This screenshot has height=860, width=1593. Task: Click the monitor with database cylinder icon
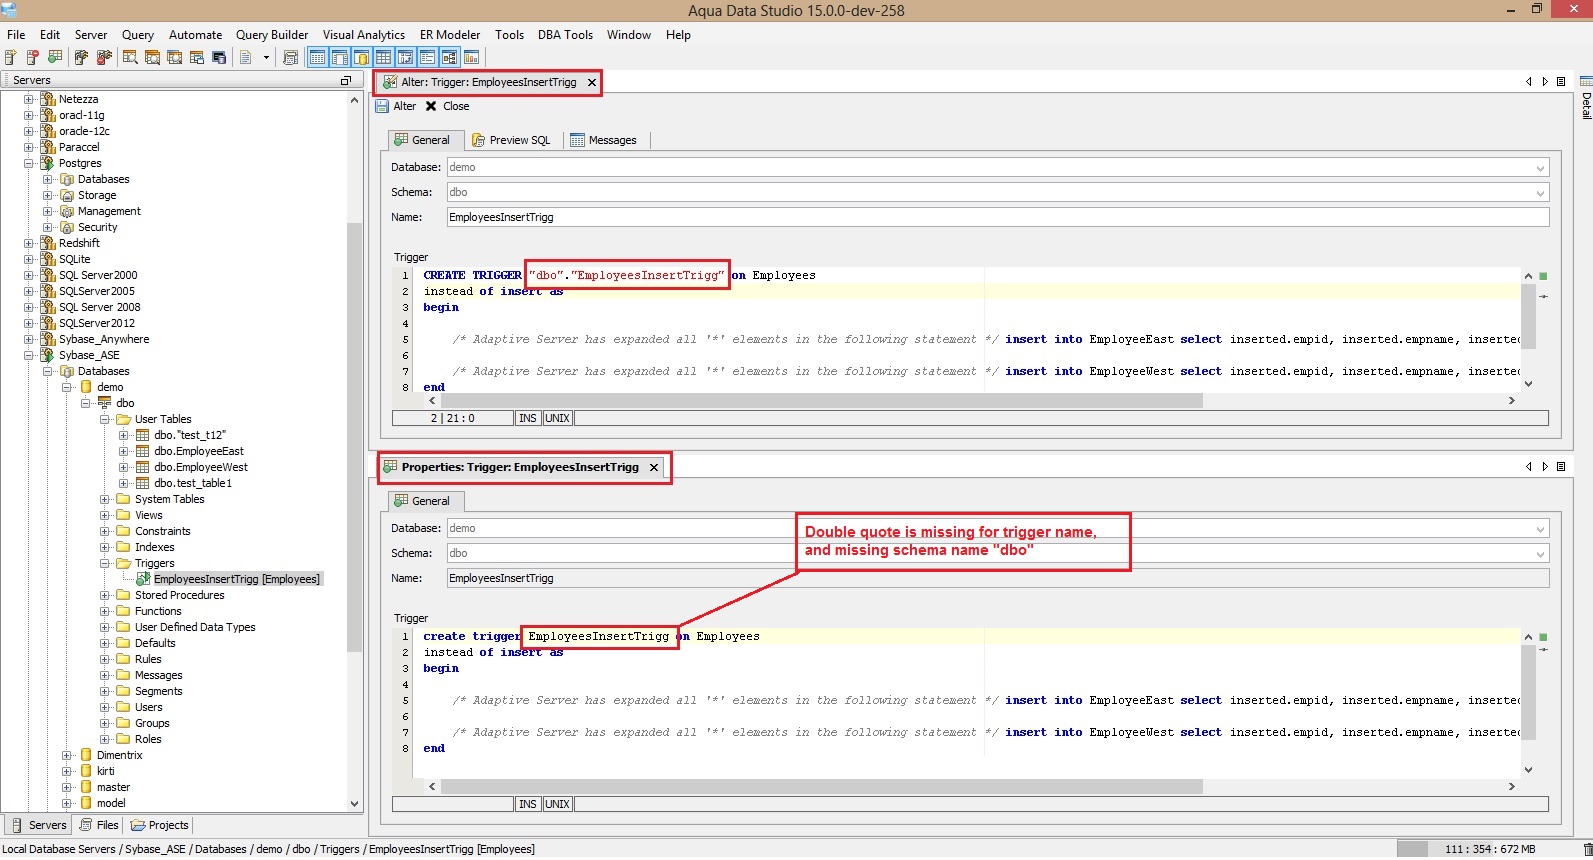pos(218,57)
